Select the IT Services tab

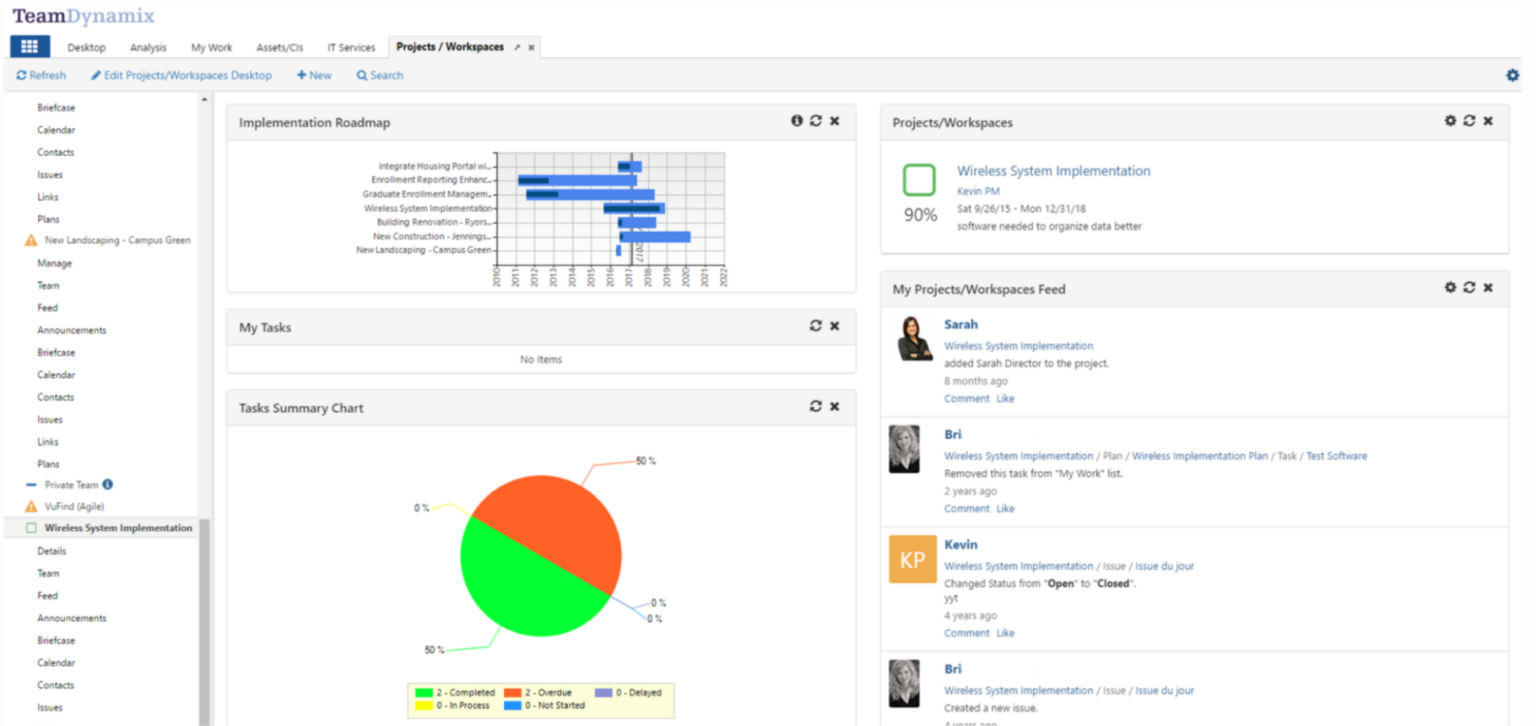pyautogui.click(x=351, y=46)
